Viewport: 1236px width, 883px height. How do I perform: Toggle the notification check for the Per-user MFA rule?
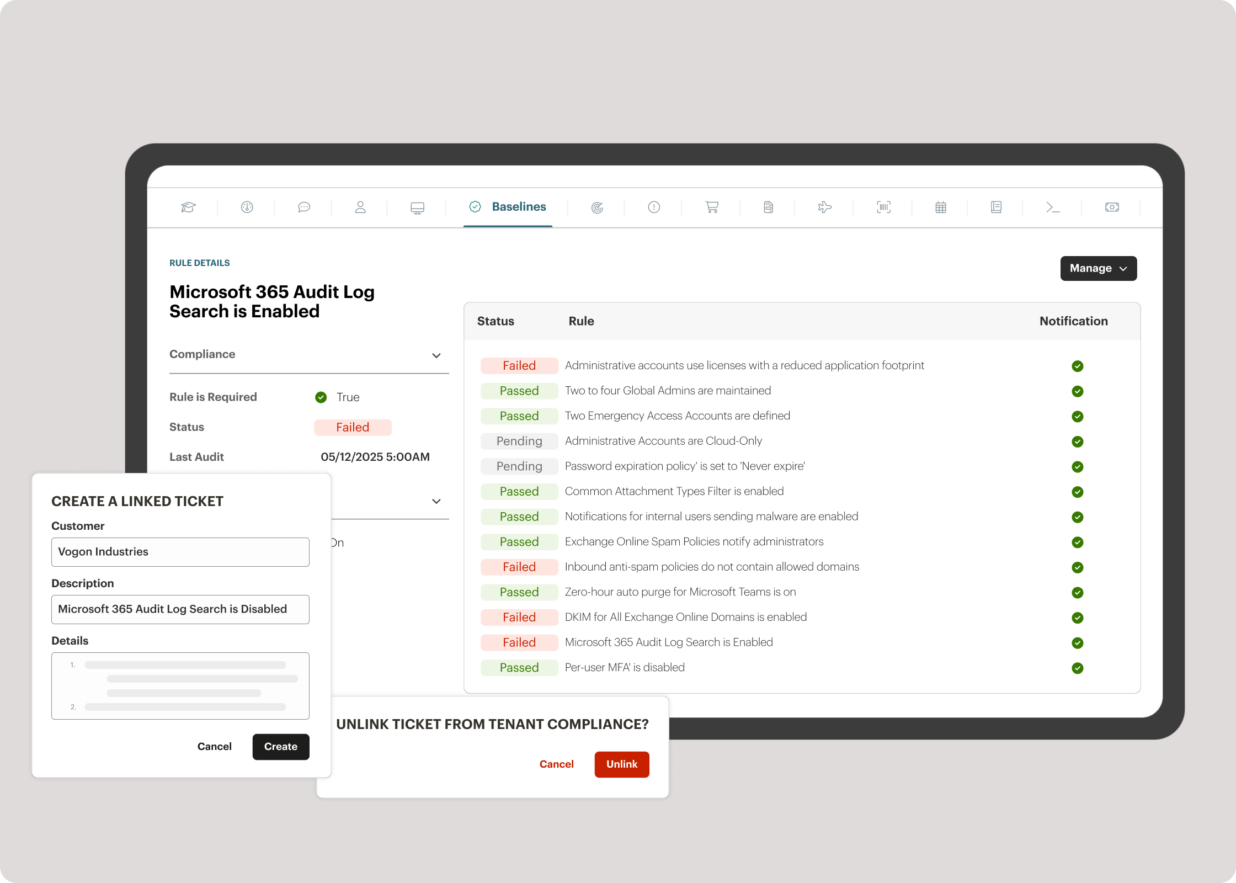click(1077, 667)
